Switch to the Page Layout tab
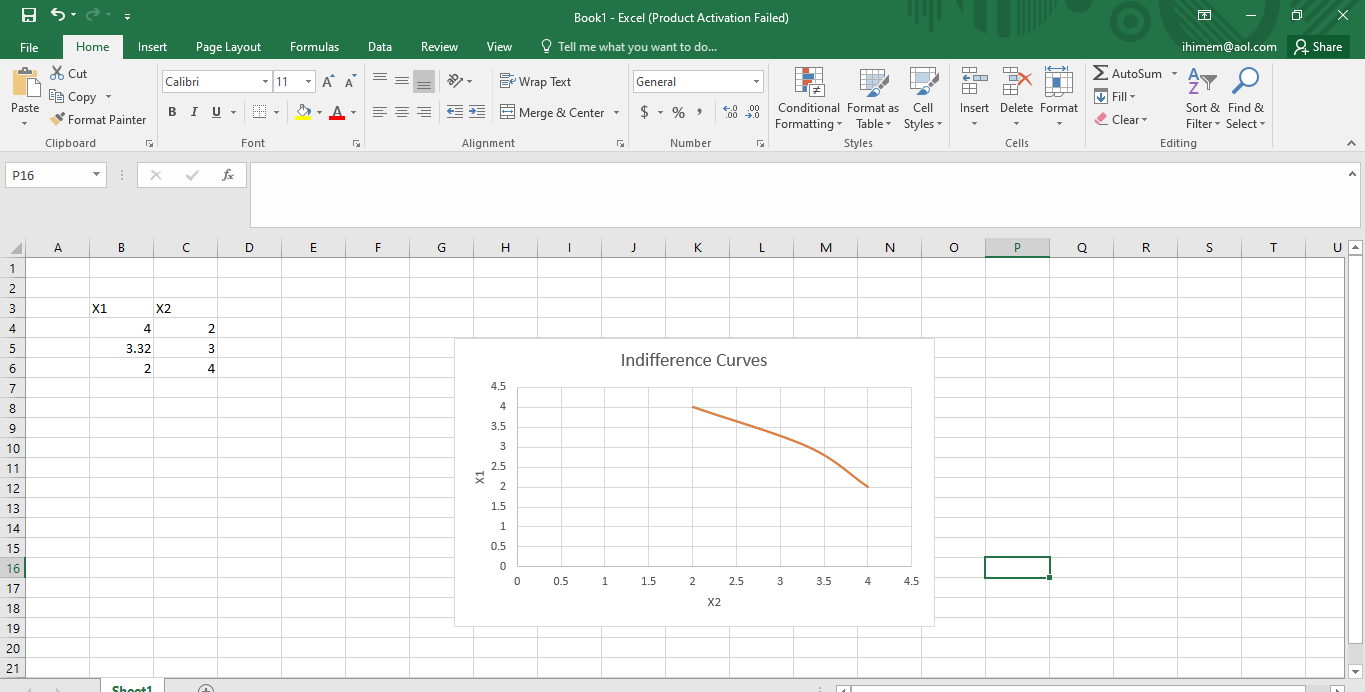 tap(228, 47)
